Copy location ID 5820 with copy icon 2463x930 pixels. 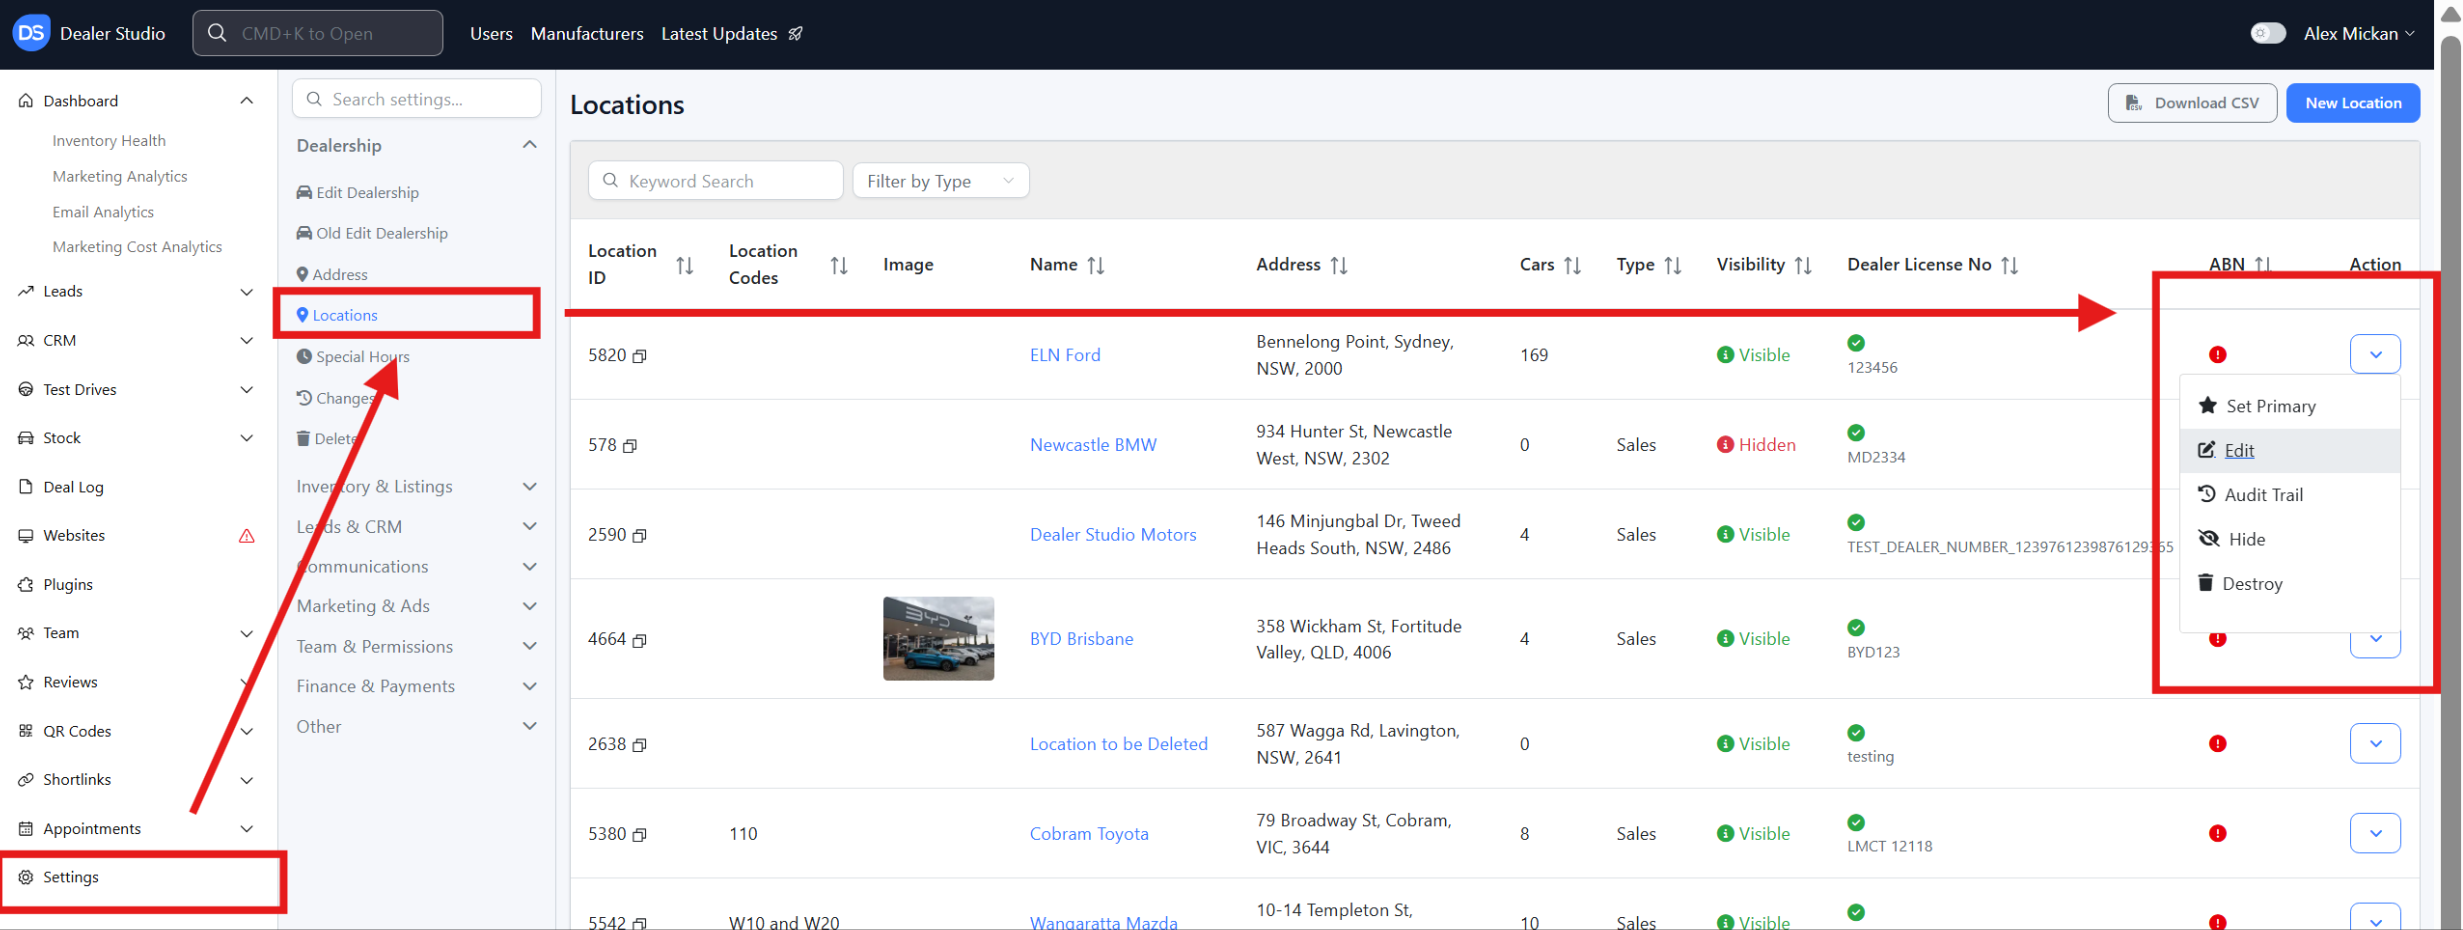(x=640, y=356)
